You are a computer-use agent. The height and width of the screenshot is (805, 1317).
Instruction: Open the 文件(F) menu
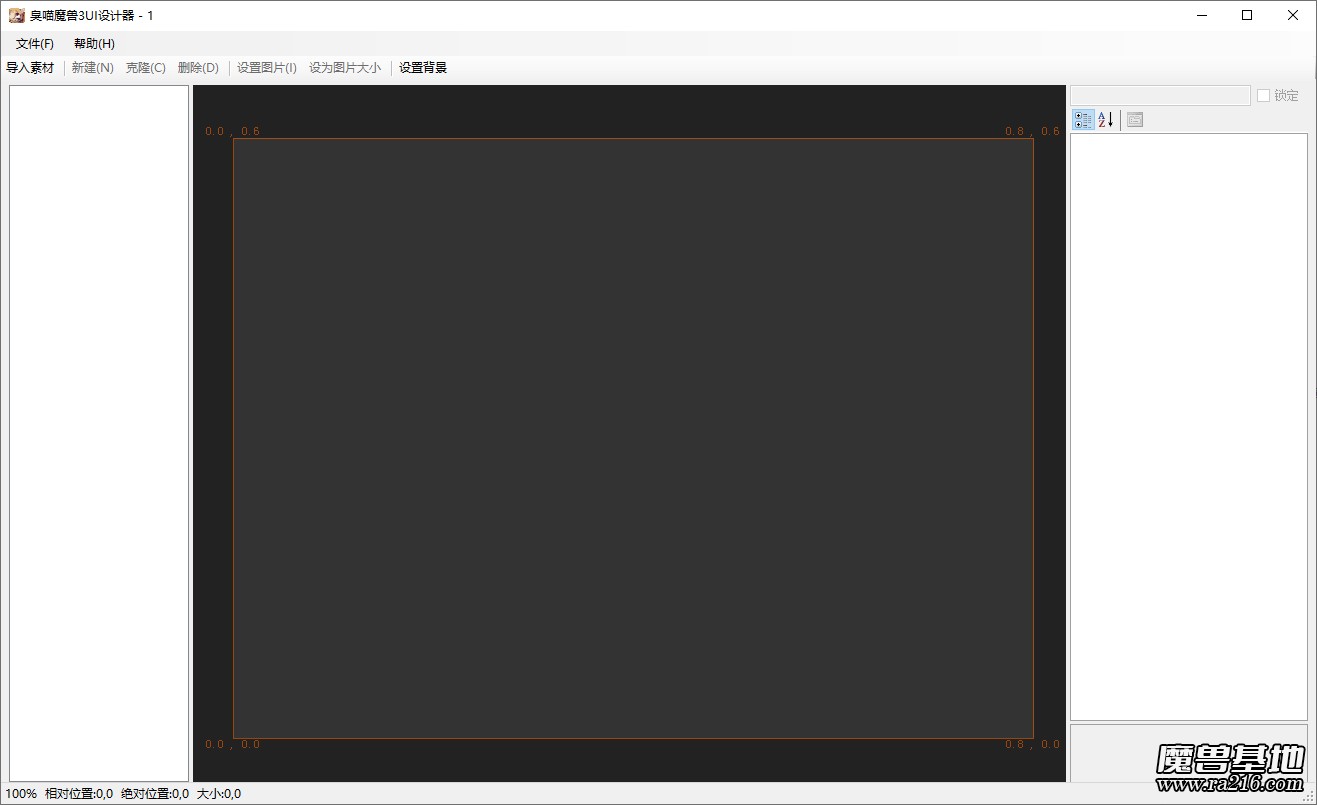35,44
